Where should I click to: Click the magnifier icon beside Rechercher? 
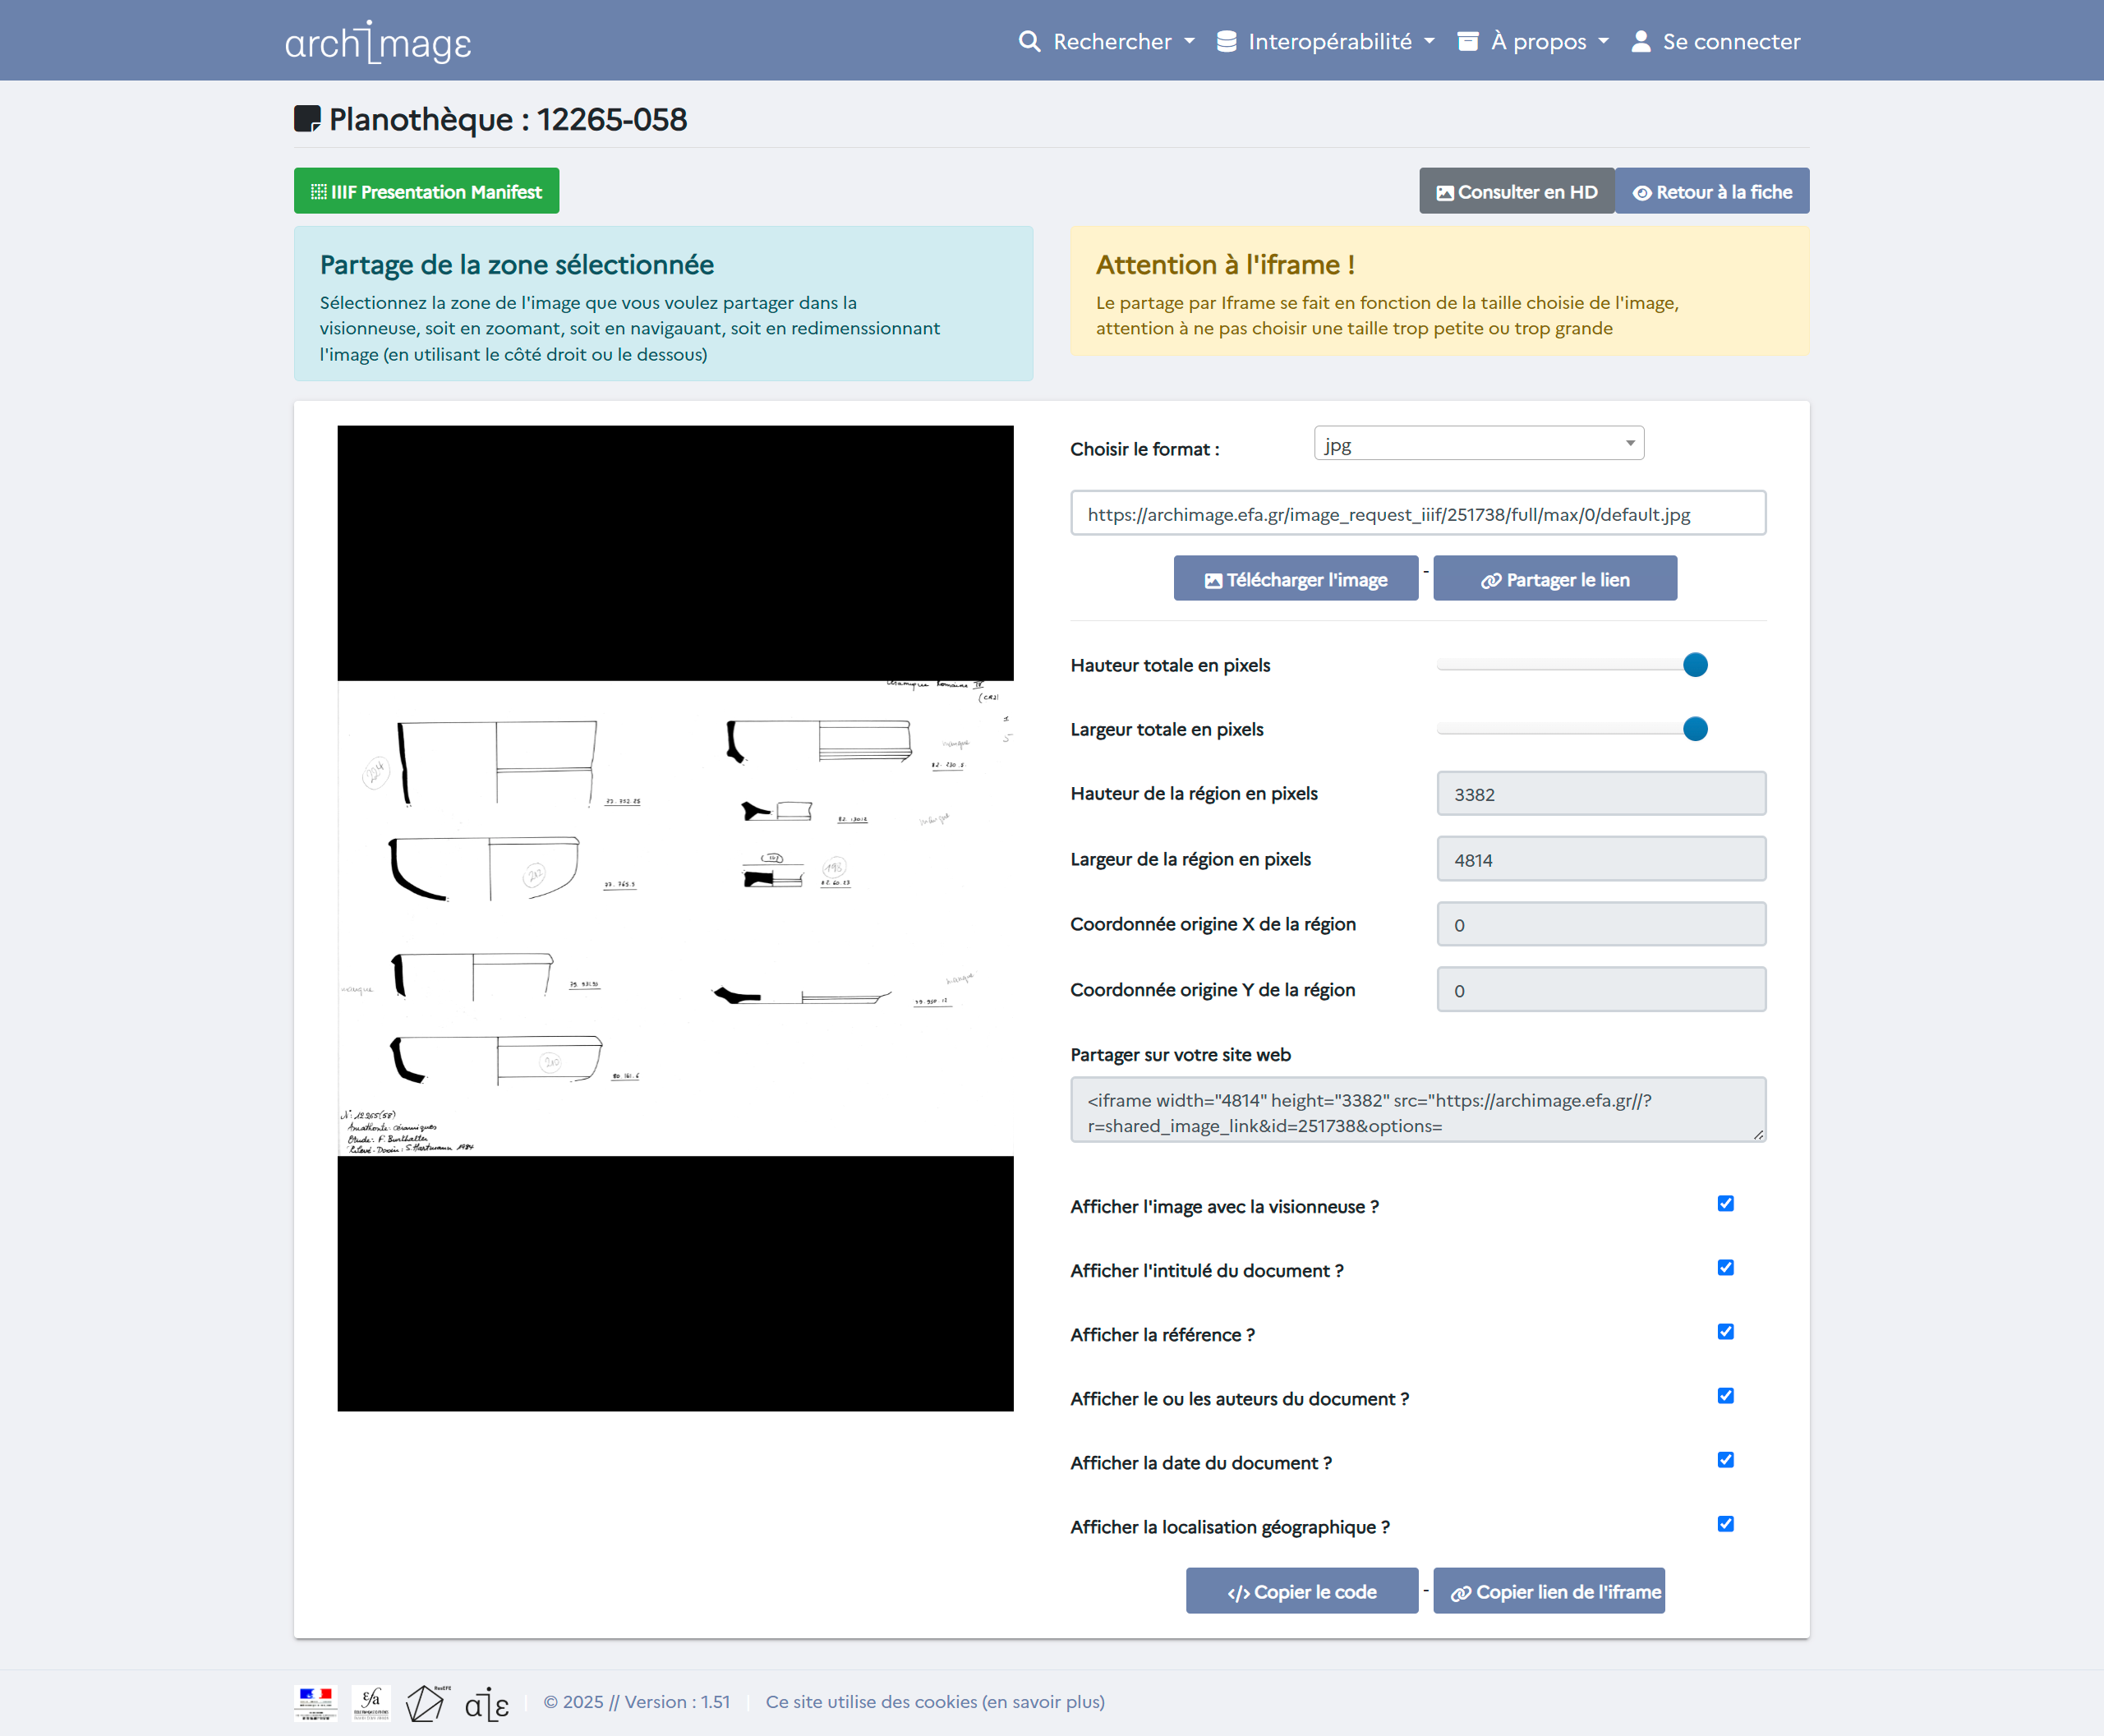(1029, 42)
